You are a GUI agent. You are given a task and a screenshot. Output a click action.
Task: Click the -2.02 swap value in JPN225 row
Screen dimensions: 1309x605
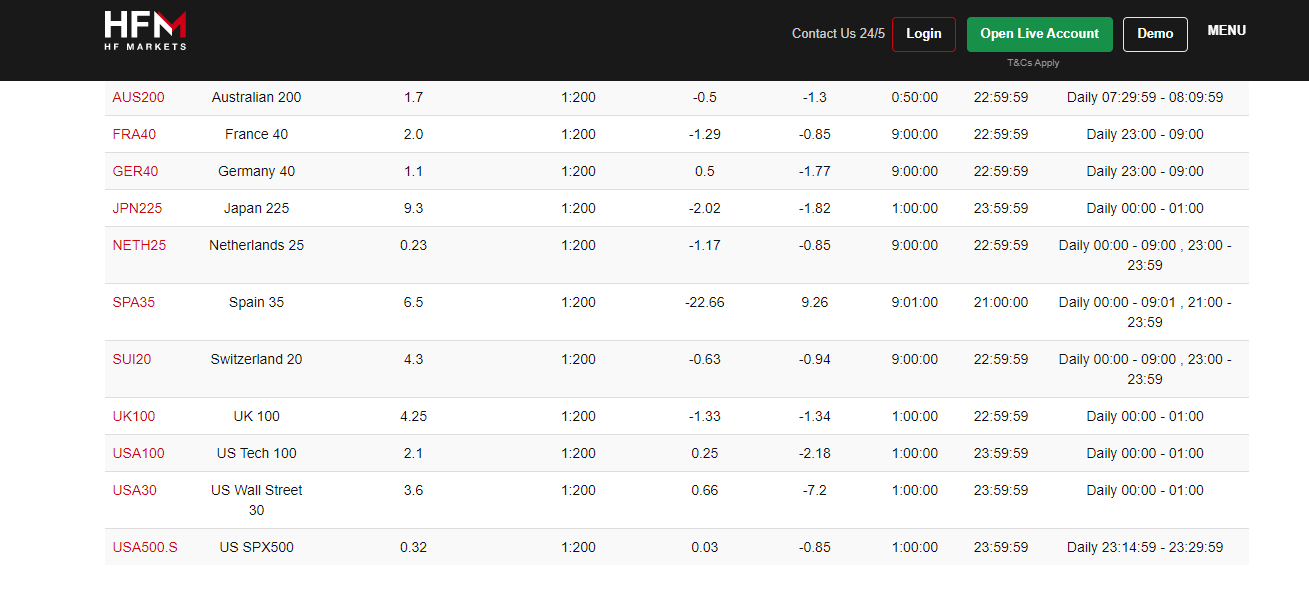[705, 208]
